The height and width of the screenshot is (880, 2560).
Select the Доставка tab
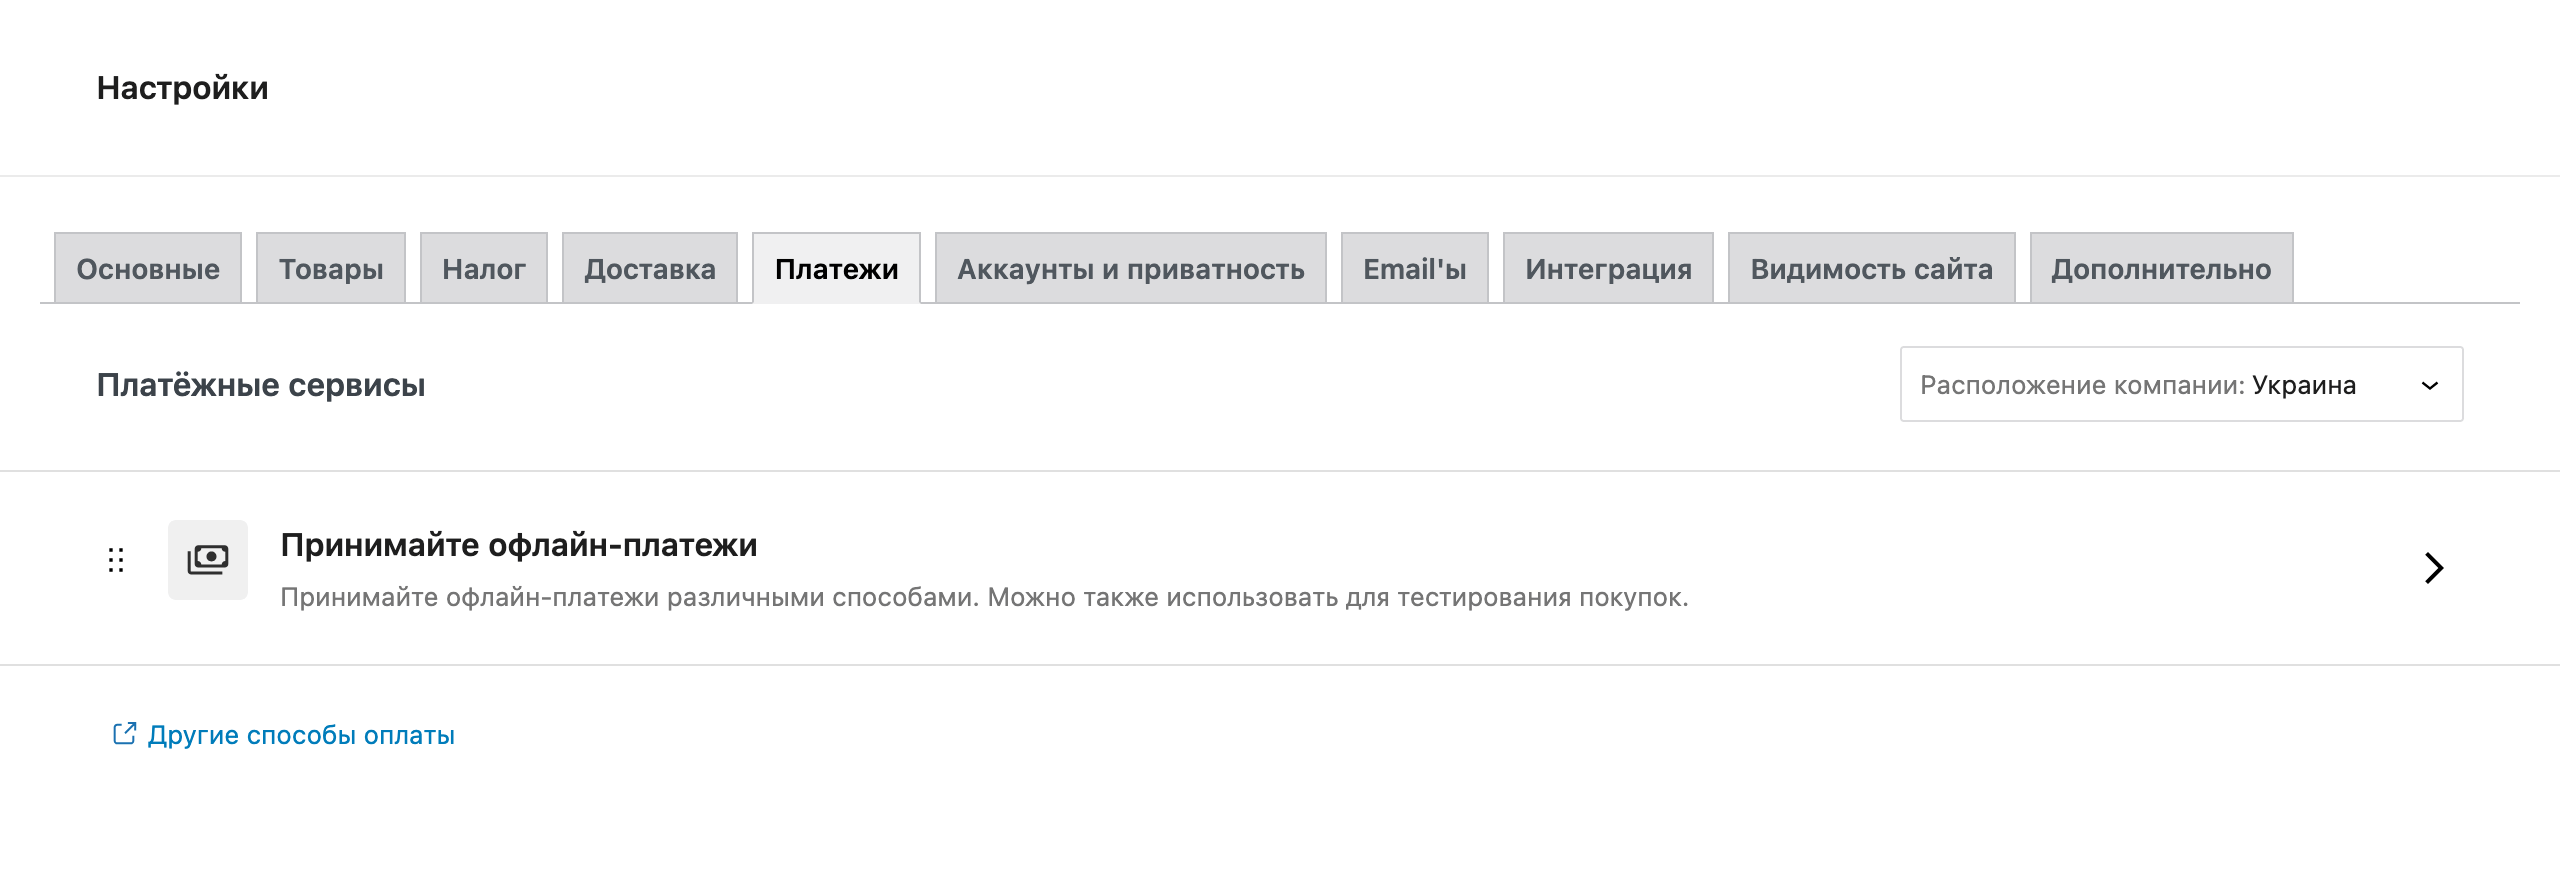[650, 269]
